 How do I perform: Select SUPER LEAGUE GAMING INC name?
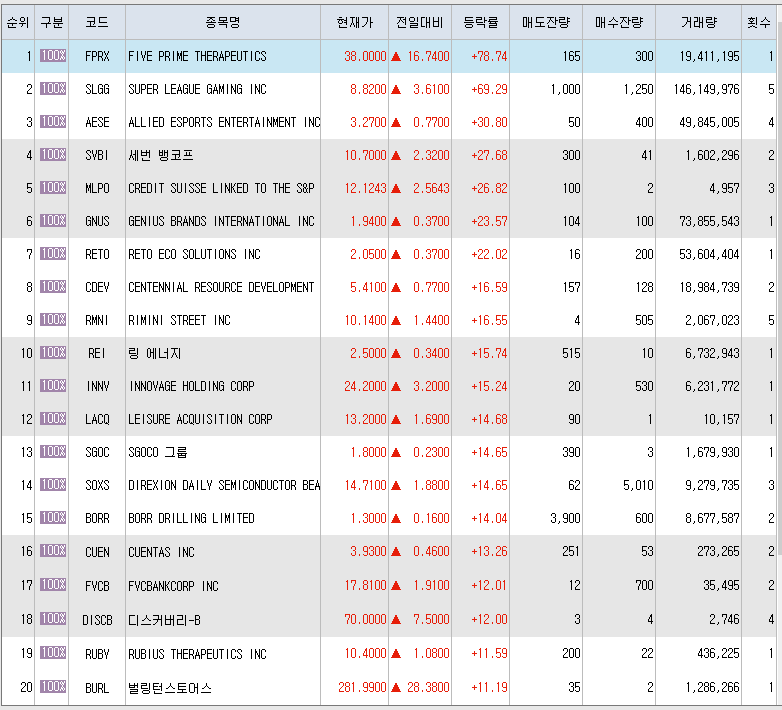(x=197, y=89)
